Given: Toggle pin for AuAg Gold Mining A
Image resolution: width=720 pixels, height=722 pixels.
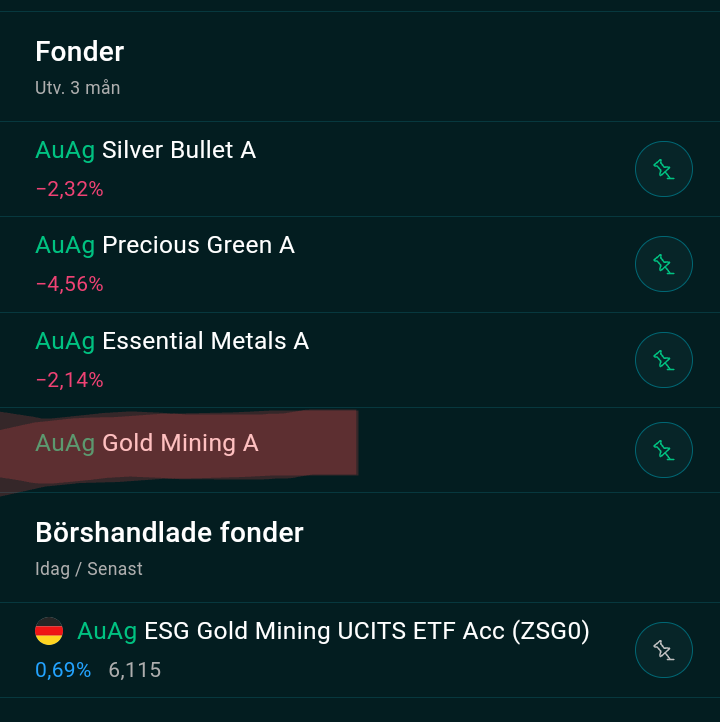Looking at the screenshot, I should [663, 450].
